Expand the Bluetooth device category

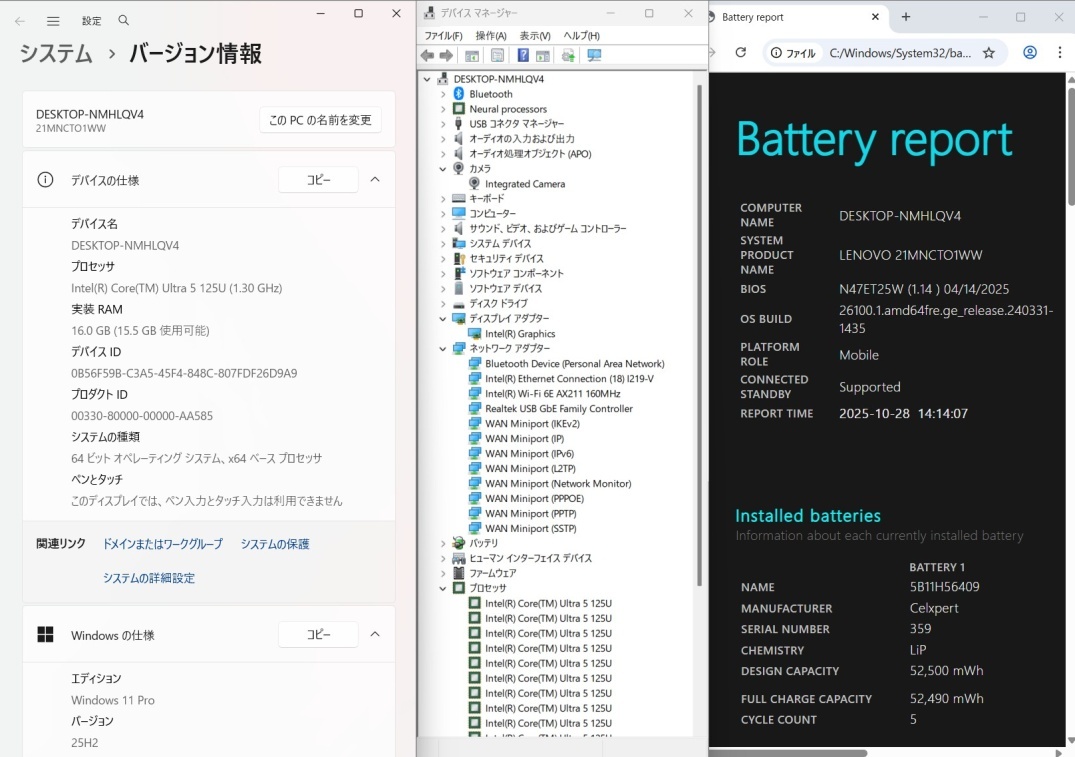pyautogui.click(x=443, y=94)
